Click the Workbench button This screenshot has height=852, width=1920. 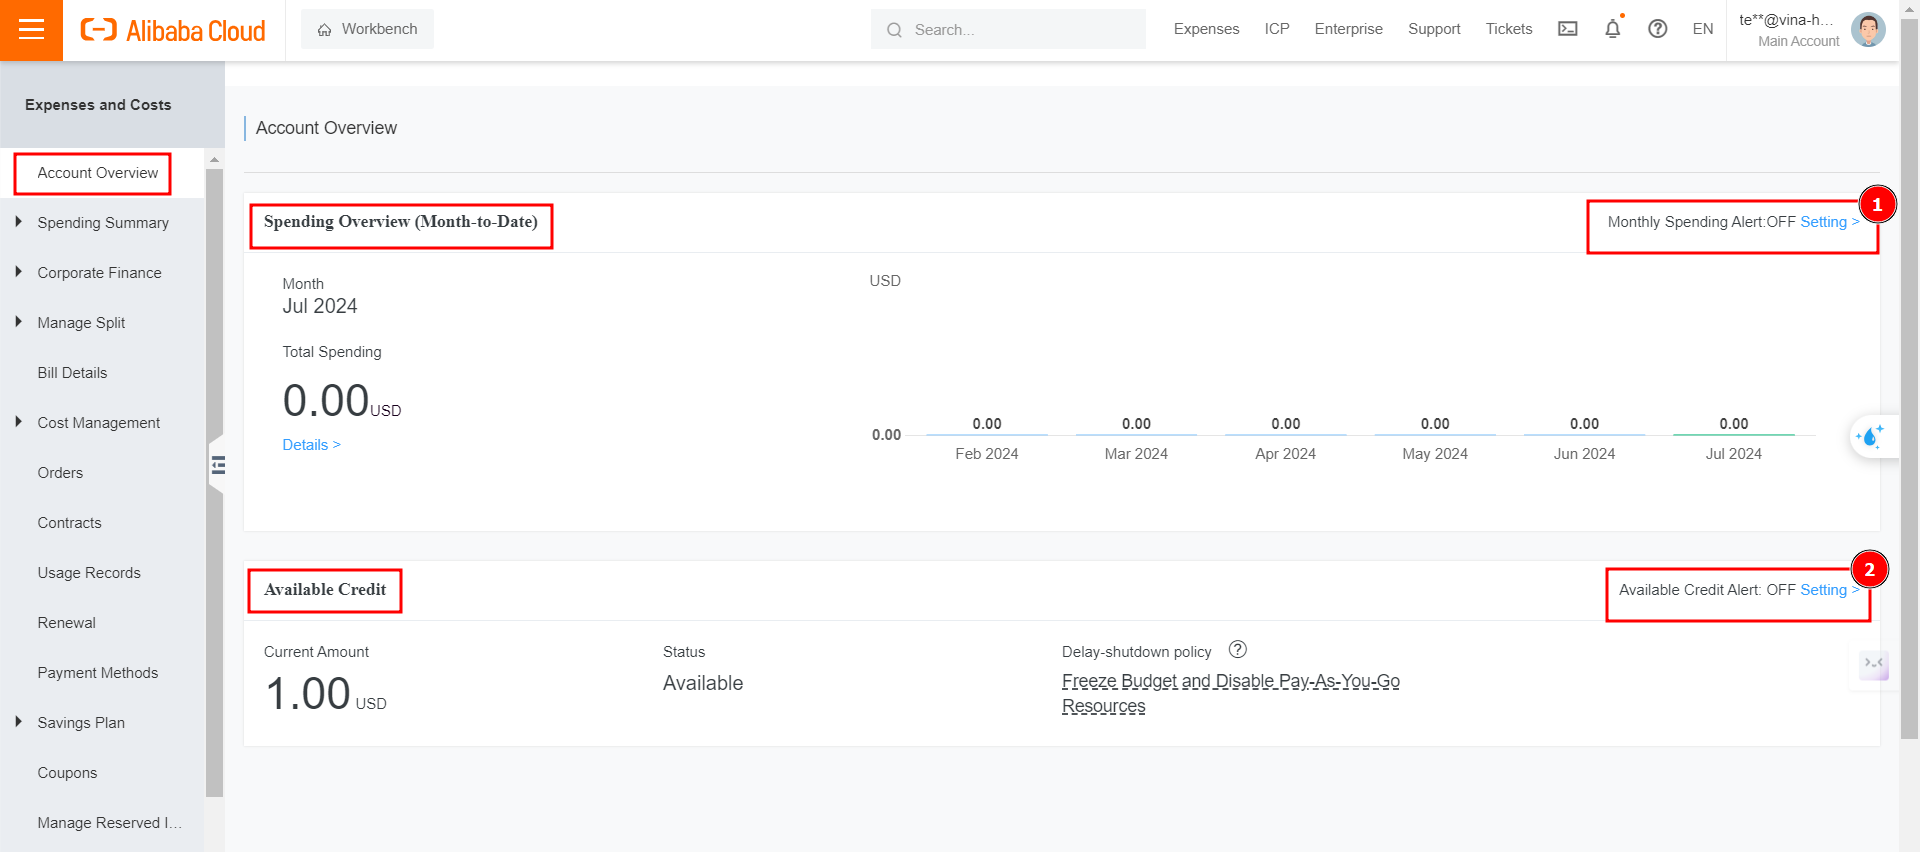pyautogui.click(x=367, y=29)
